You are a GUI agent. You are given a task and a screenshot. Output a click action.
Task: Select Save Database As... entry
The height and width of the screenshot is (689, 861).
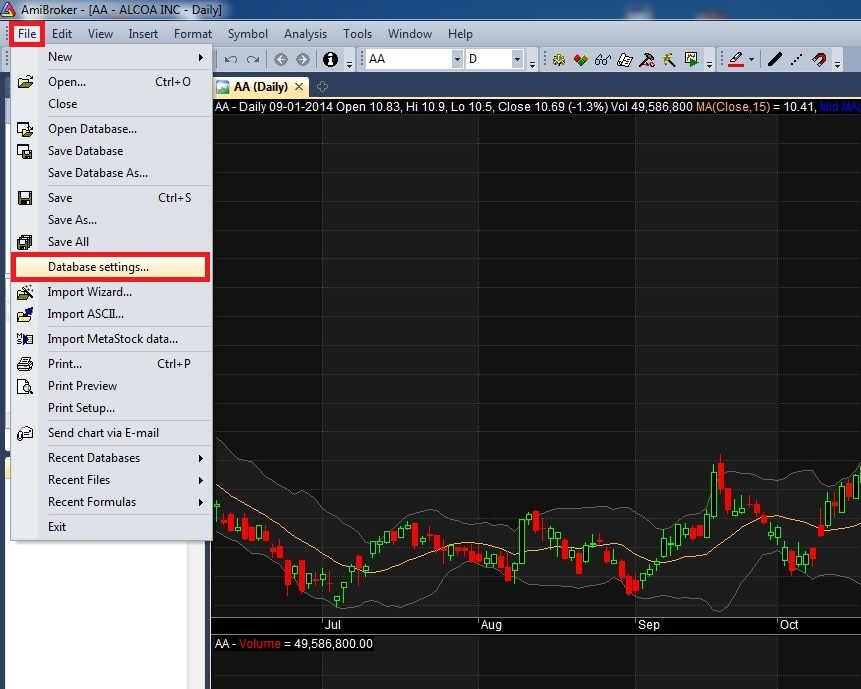coord(111,173)
